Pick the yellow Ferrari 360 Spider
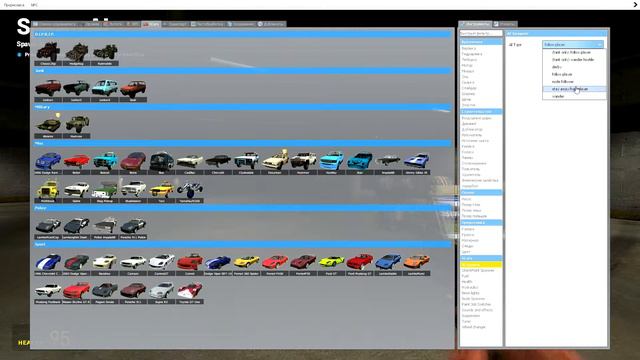This screenshot has width=640, height=360. tap(247, 263)
